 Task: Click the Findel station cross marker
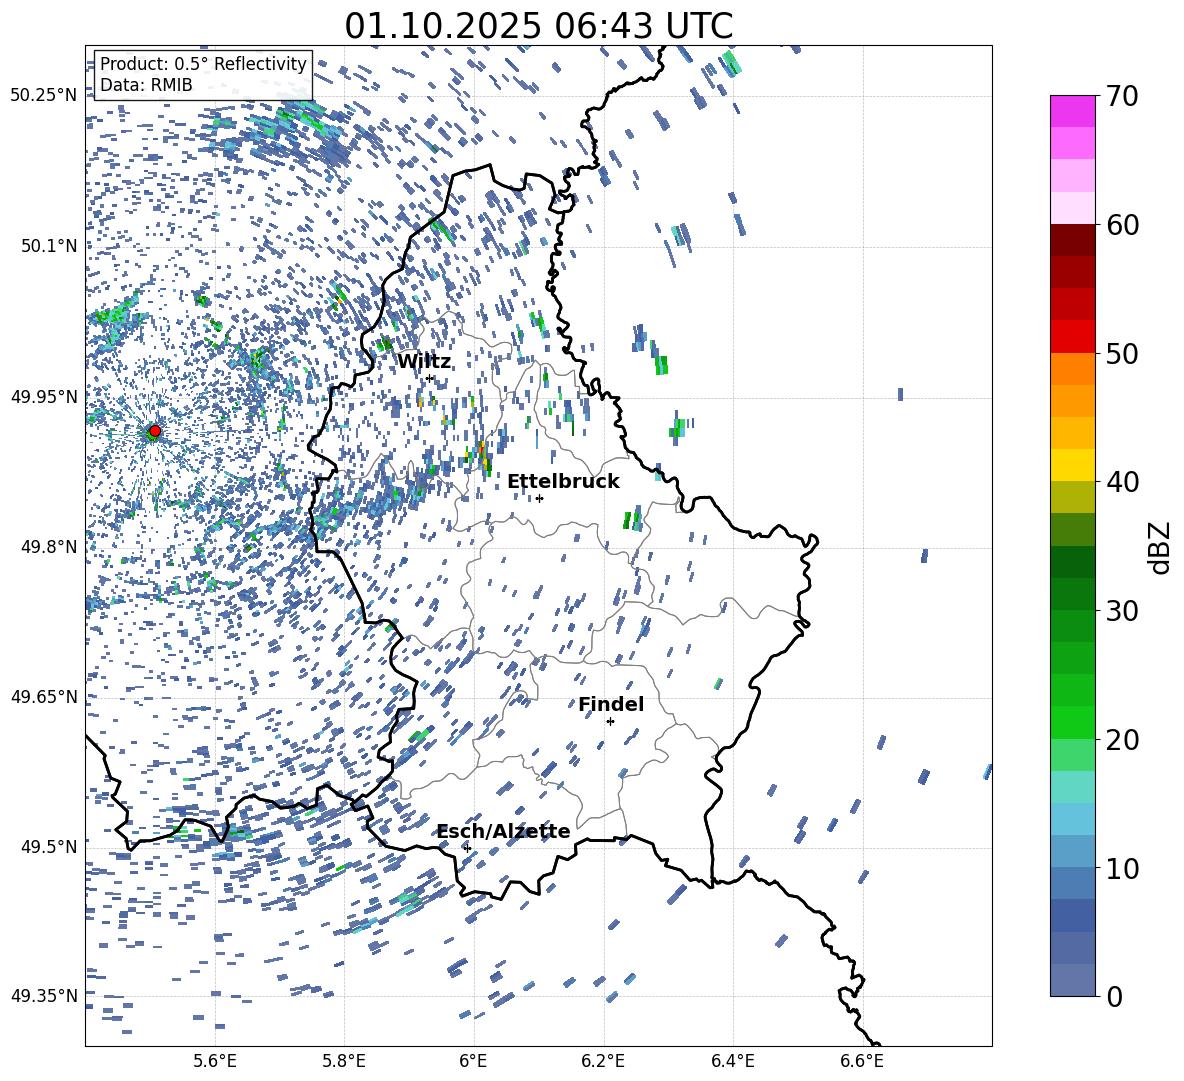[x=610, y=721]
